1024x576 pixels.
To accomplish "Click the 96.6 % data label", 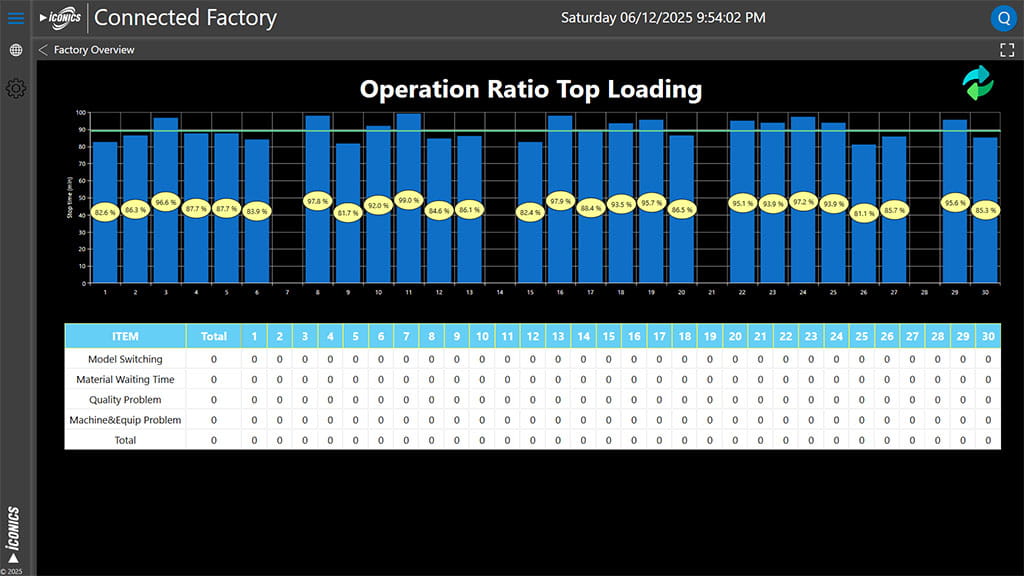I will 165,202.
